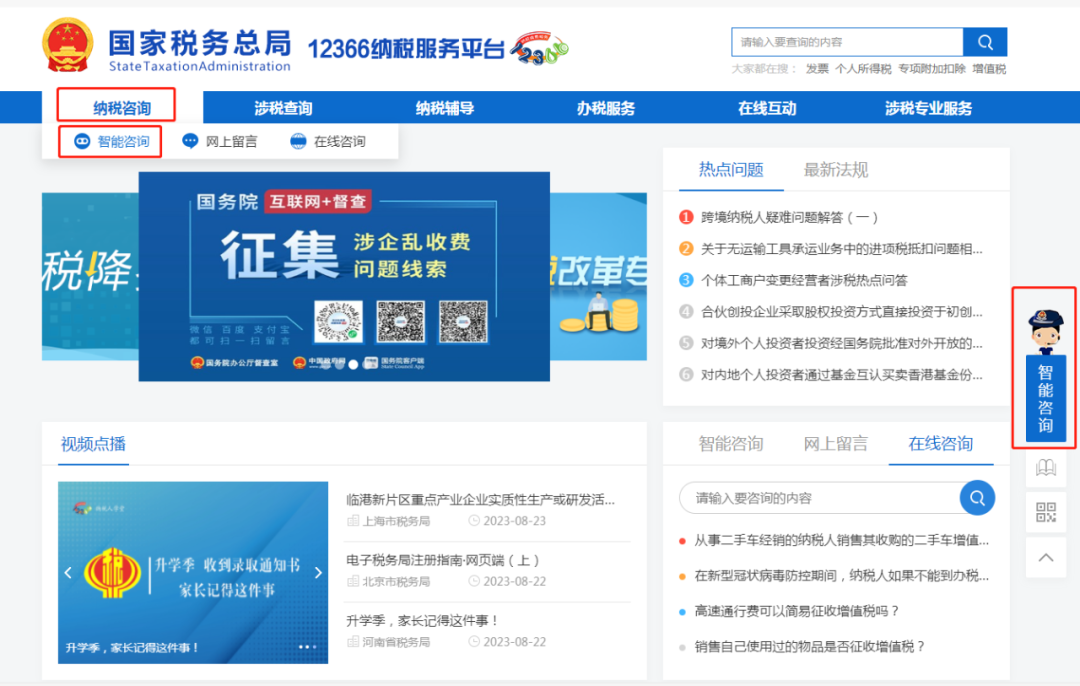Click the consultation search magnifier button
Screen dimensions: 1080x686
[x=977, y=497]
